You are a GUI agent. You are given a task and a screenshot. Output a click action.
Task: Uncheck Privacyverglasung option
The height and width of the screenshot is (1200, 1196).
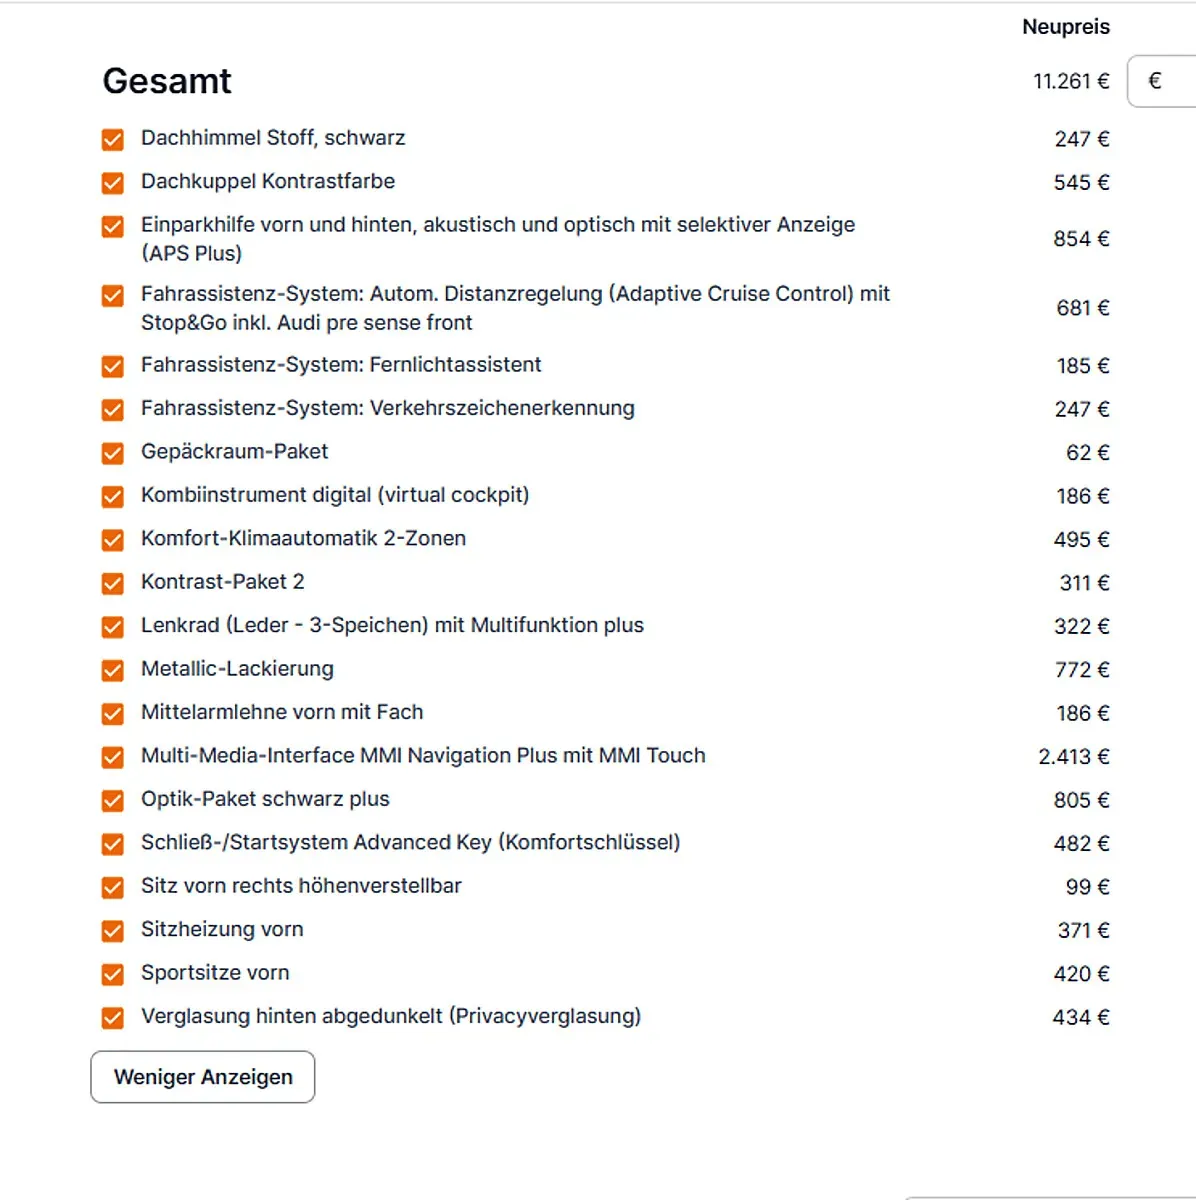click(113, 1018)
